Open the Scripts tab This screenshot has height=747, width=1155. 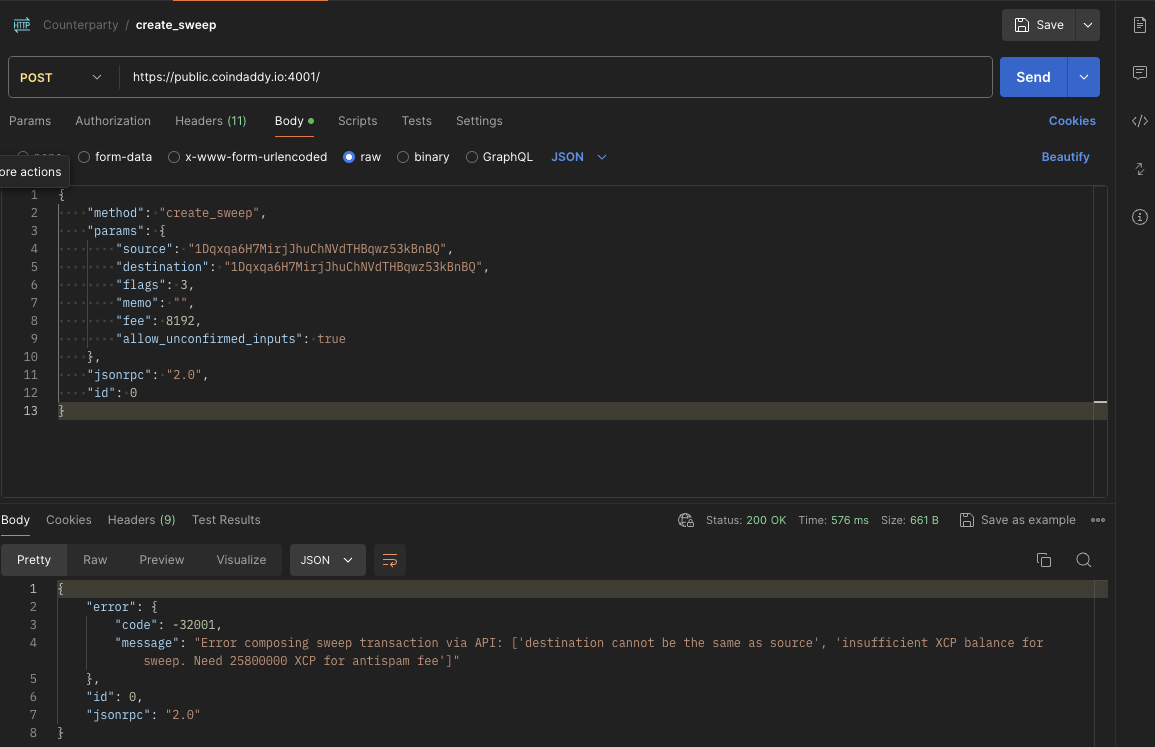point(357,121)
